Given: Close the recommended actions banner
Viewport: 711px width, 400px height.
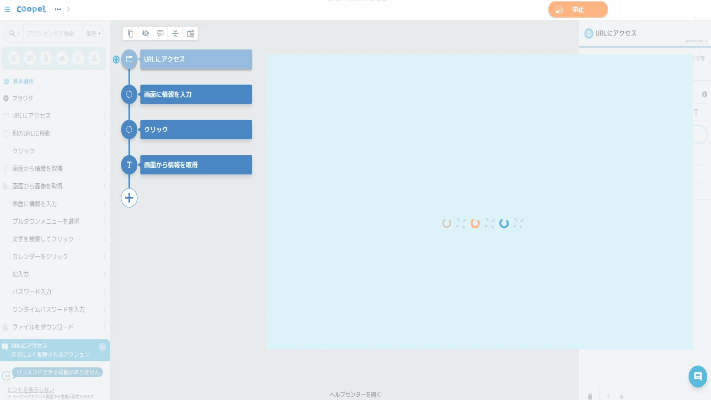Looking at the screenshot, I should (x=102, y=347).
